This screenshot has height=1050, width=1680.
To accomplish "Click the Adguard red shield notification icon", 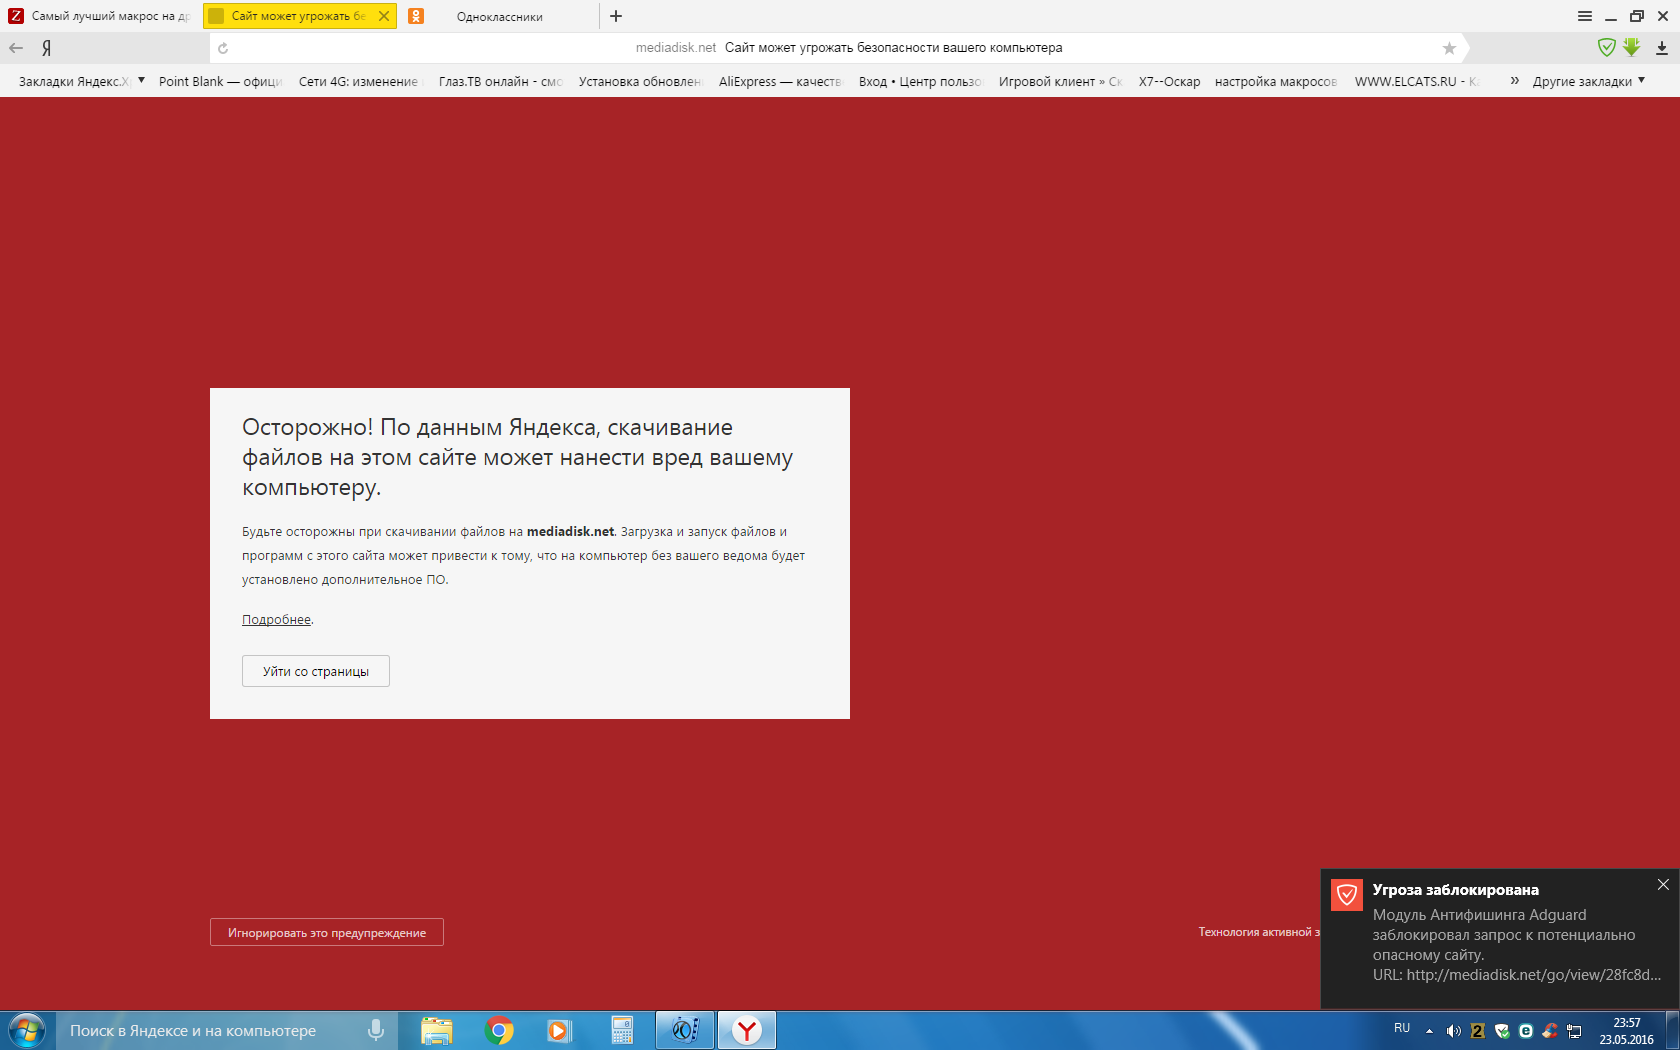I will coord(1347,894).
